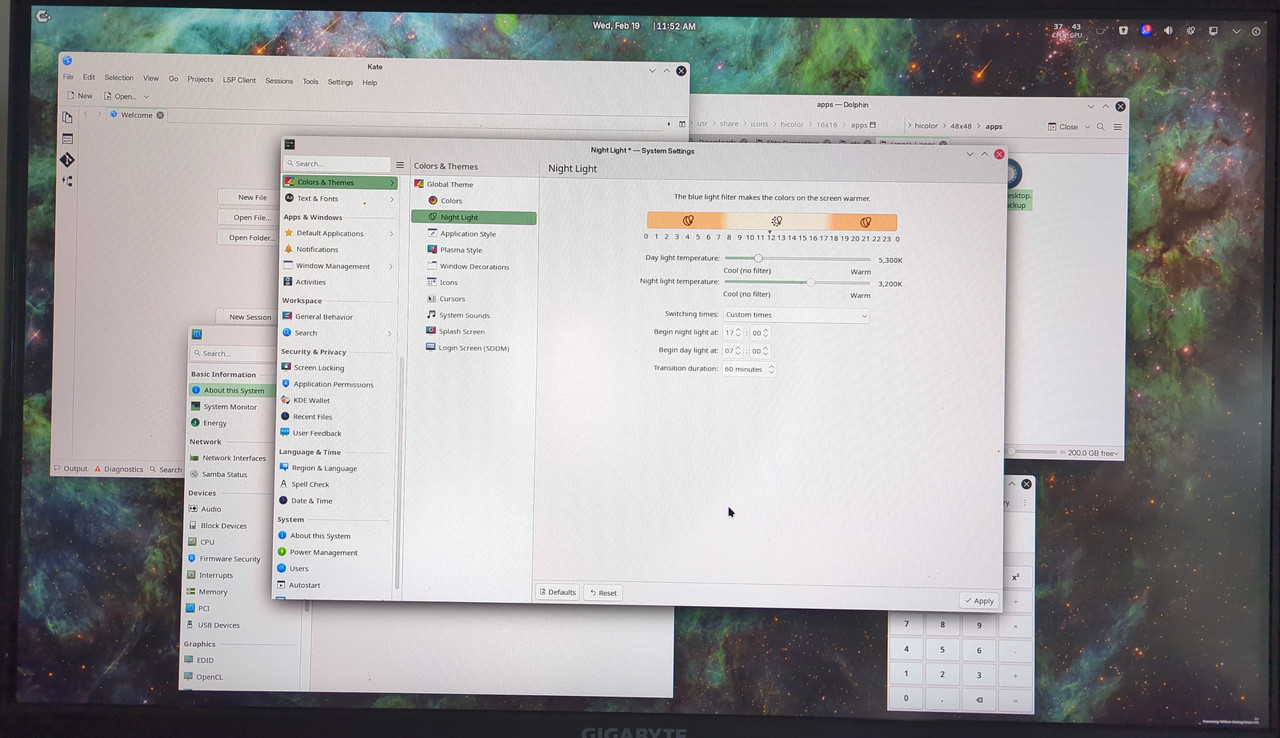Open the Switching times dropdown
The width and height of the screenshot is (1280, 738).
(x=796, y=315)
